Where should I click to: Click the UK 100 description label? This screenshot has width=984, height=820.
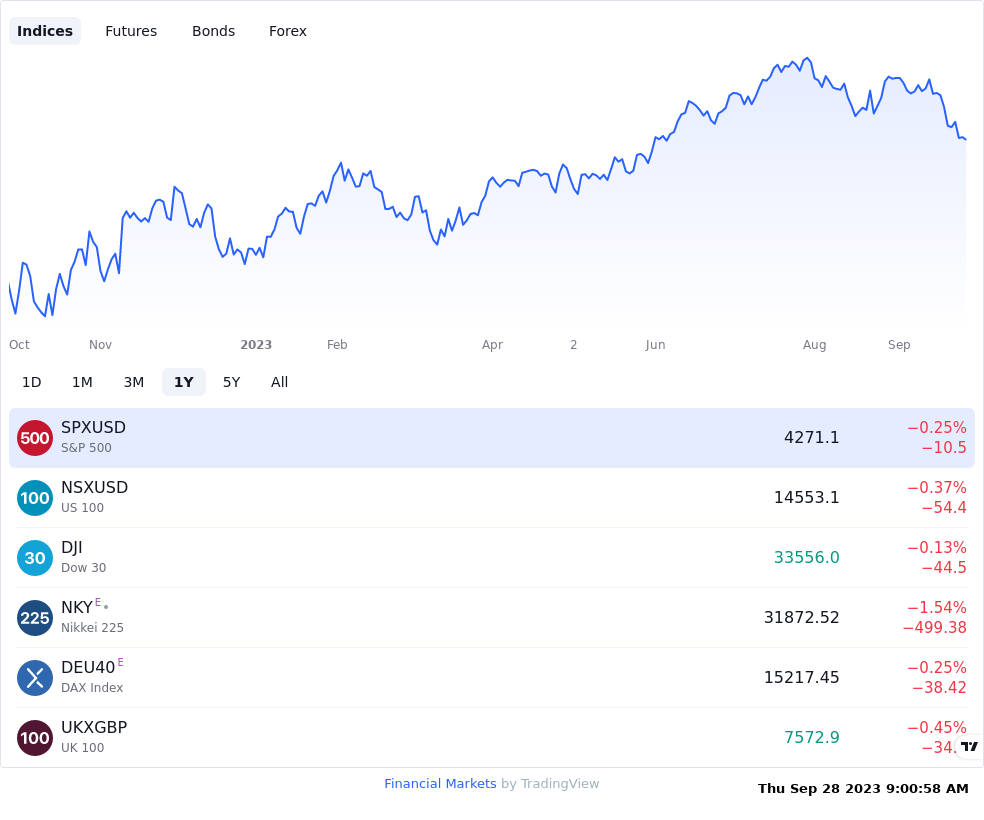pos(82,748)
